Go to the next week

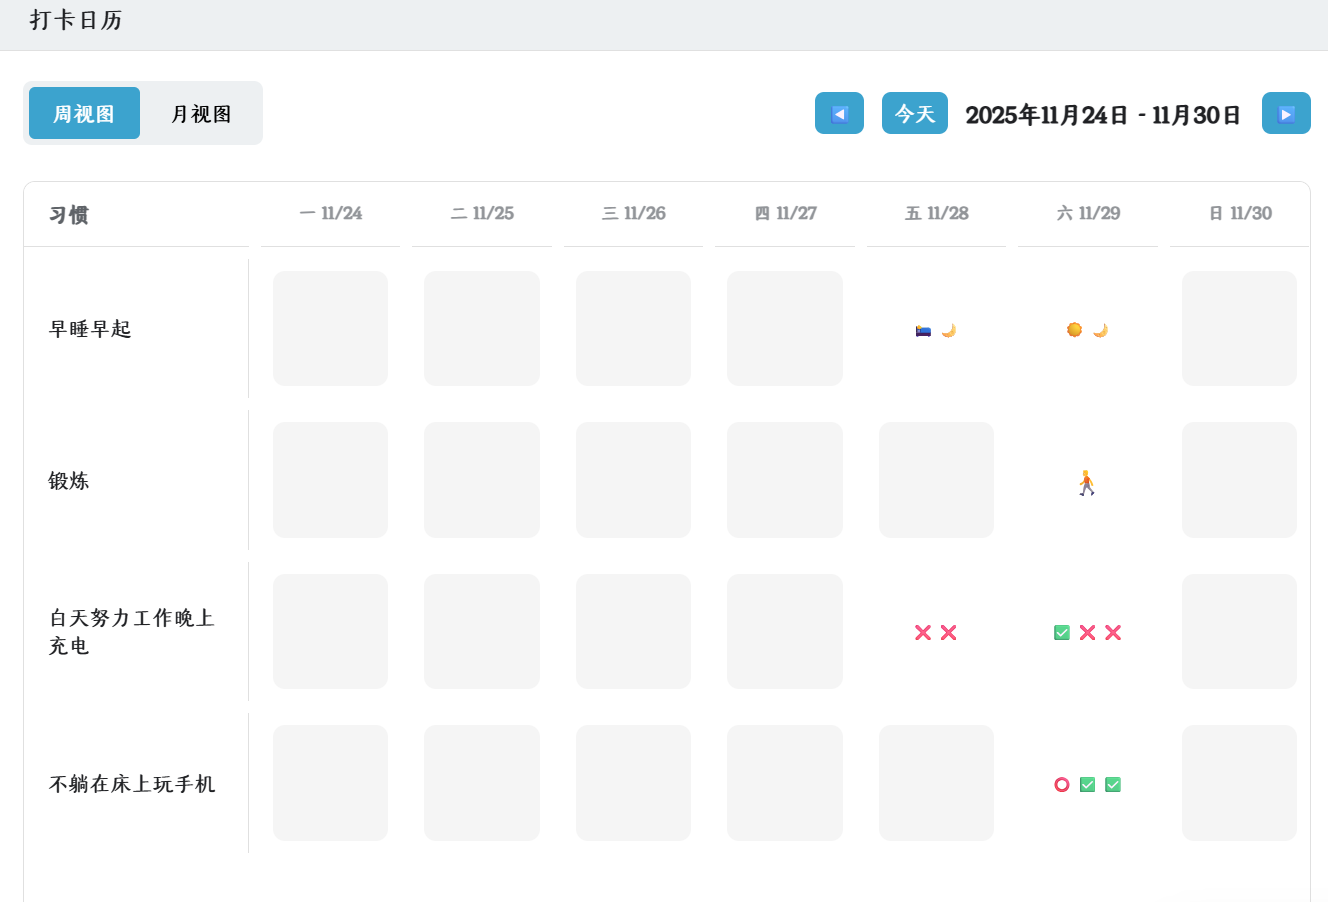[1286, 114]
